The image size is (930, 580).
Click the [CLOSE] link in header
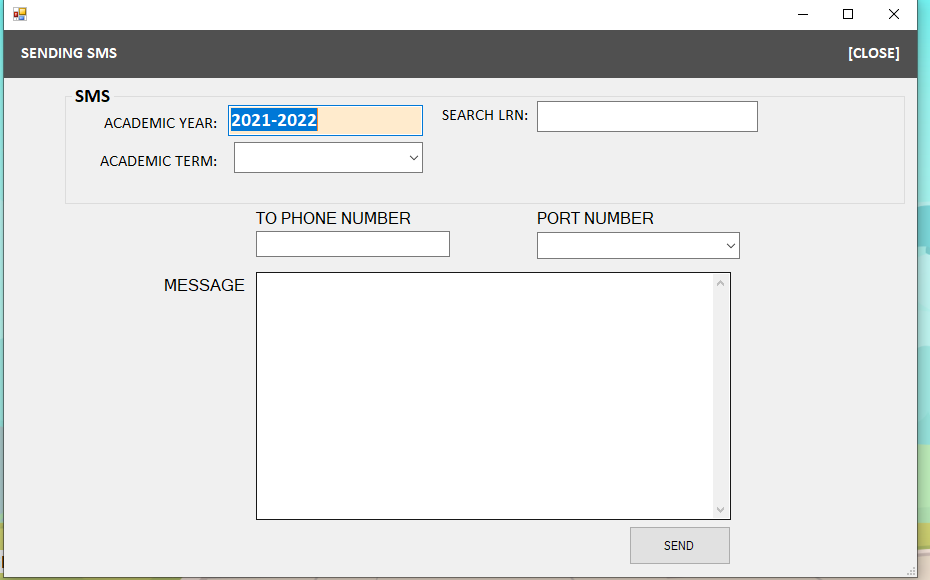click(874, 53)
